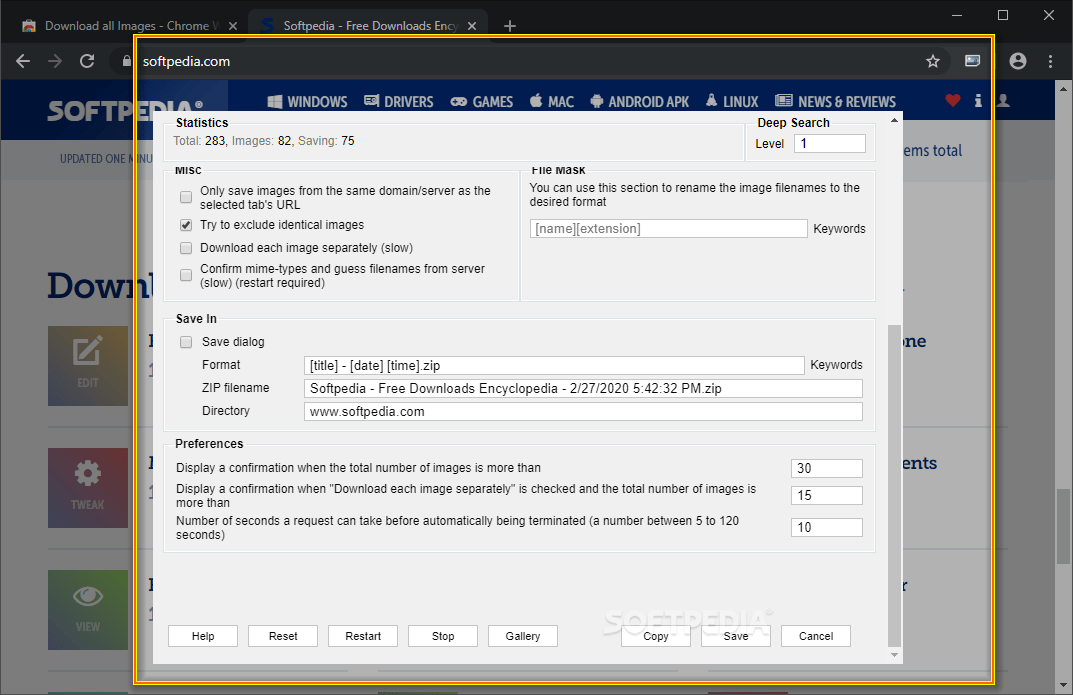The height and width of the screenshot is (695, 1073).
Task: Click the Directory field
Action: [x=583, y=412]
